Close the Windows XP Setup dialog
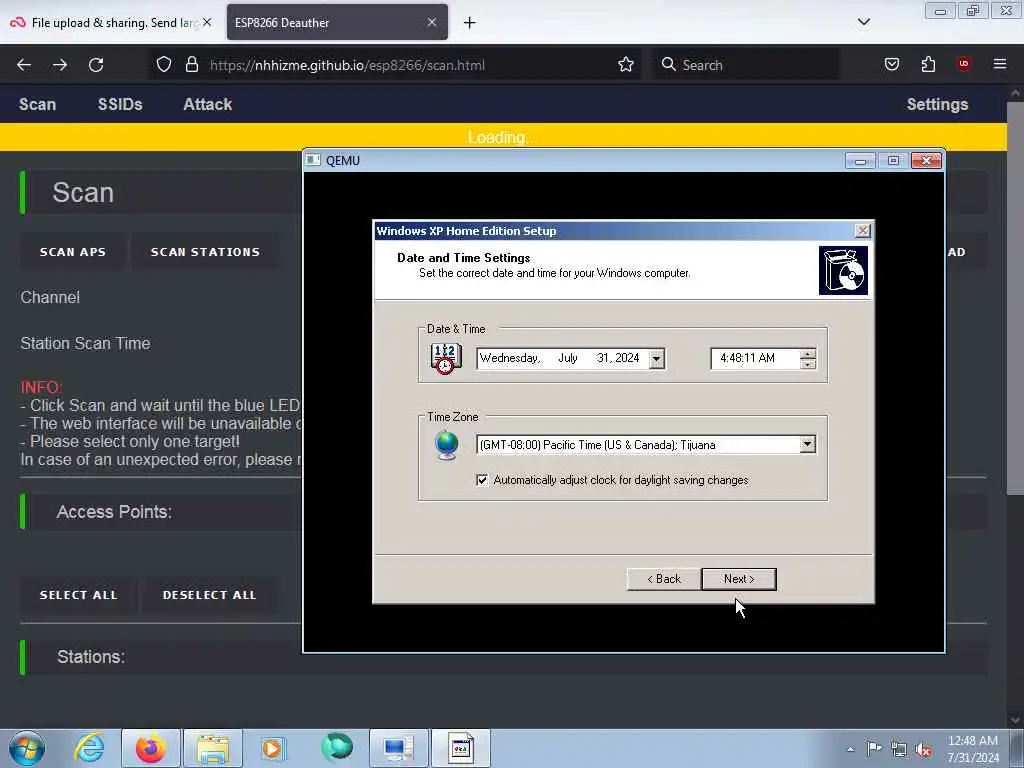The image size is (1024, 768). pyautogui.click(x=862, y=231)
